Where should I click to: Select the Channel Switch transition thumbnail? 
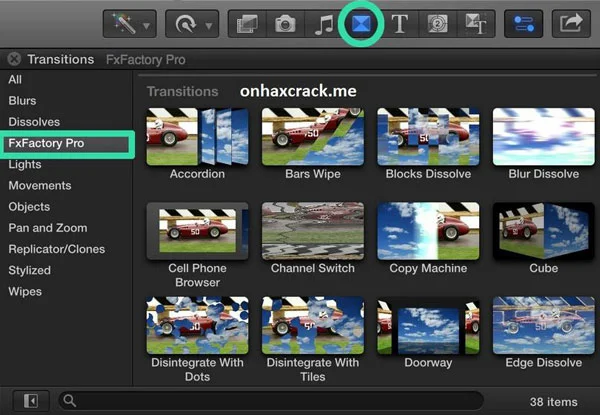point(313,231)
